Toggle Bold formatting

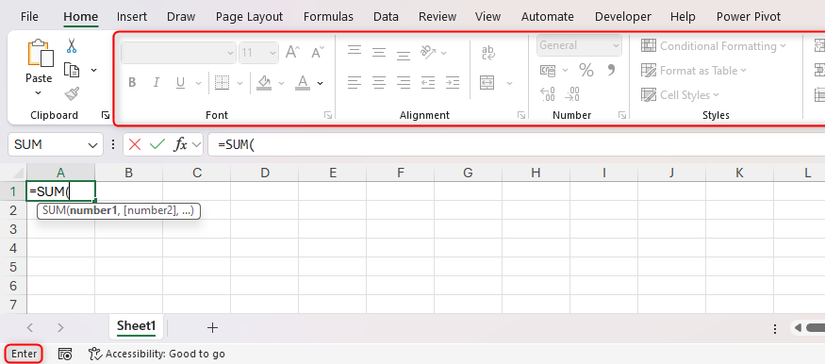[x=132, y=83]
